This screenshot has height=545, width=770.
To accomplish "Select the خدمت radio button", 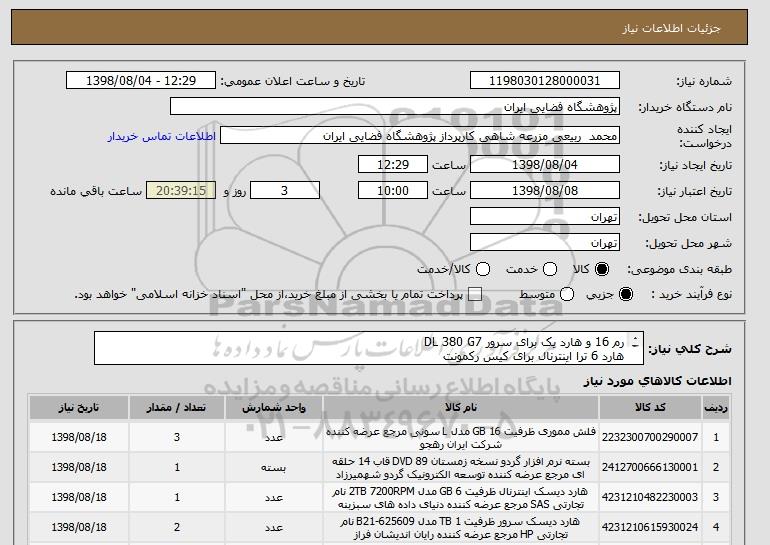I will [x=550, y=269].
